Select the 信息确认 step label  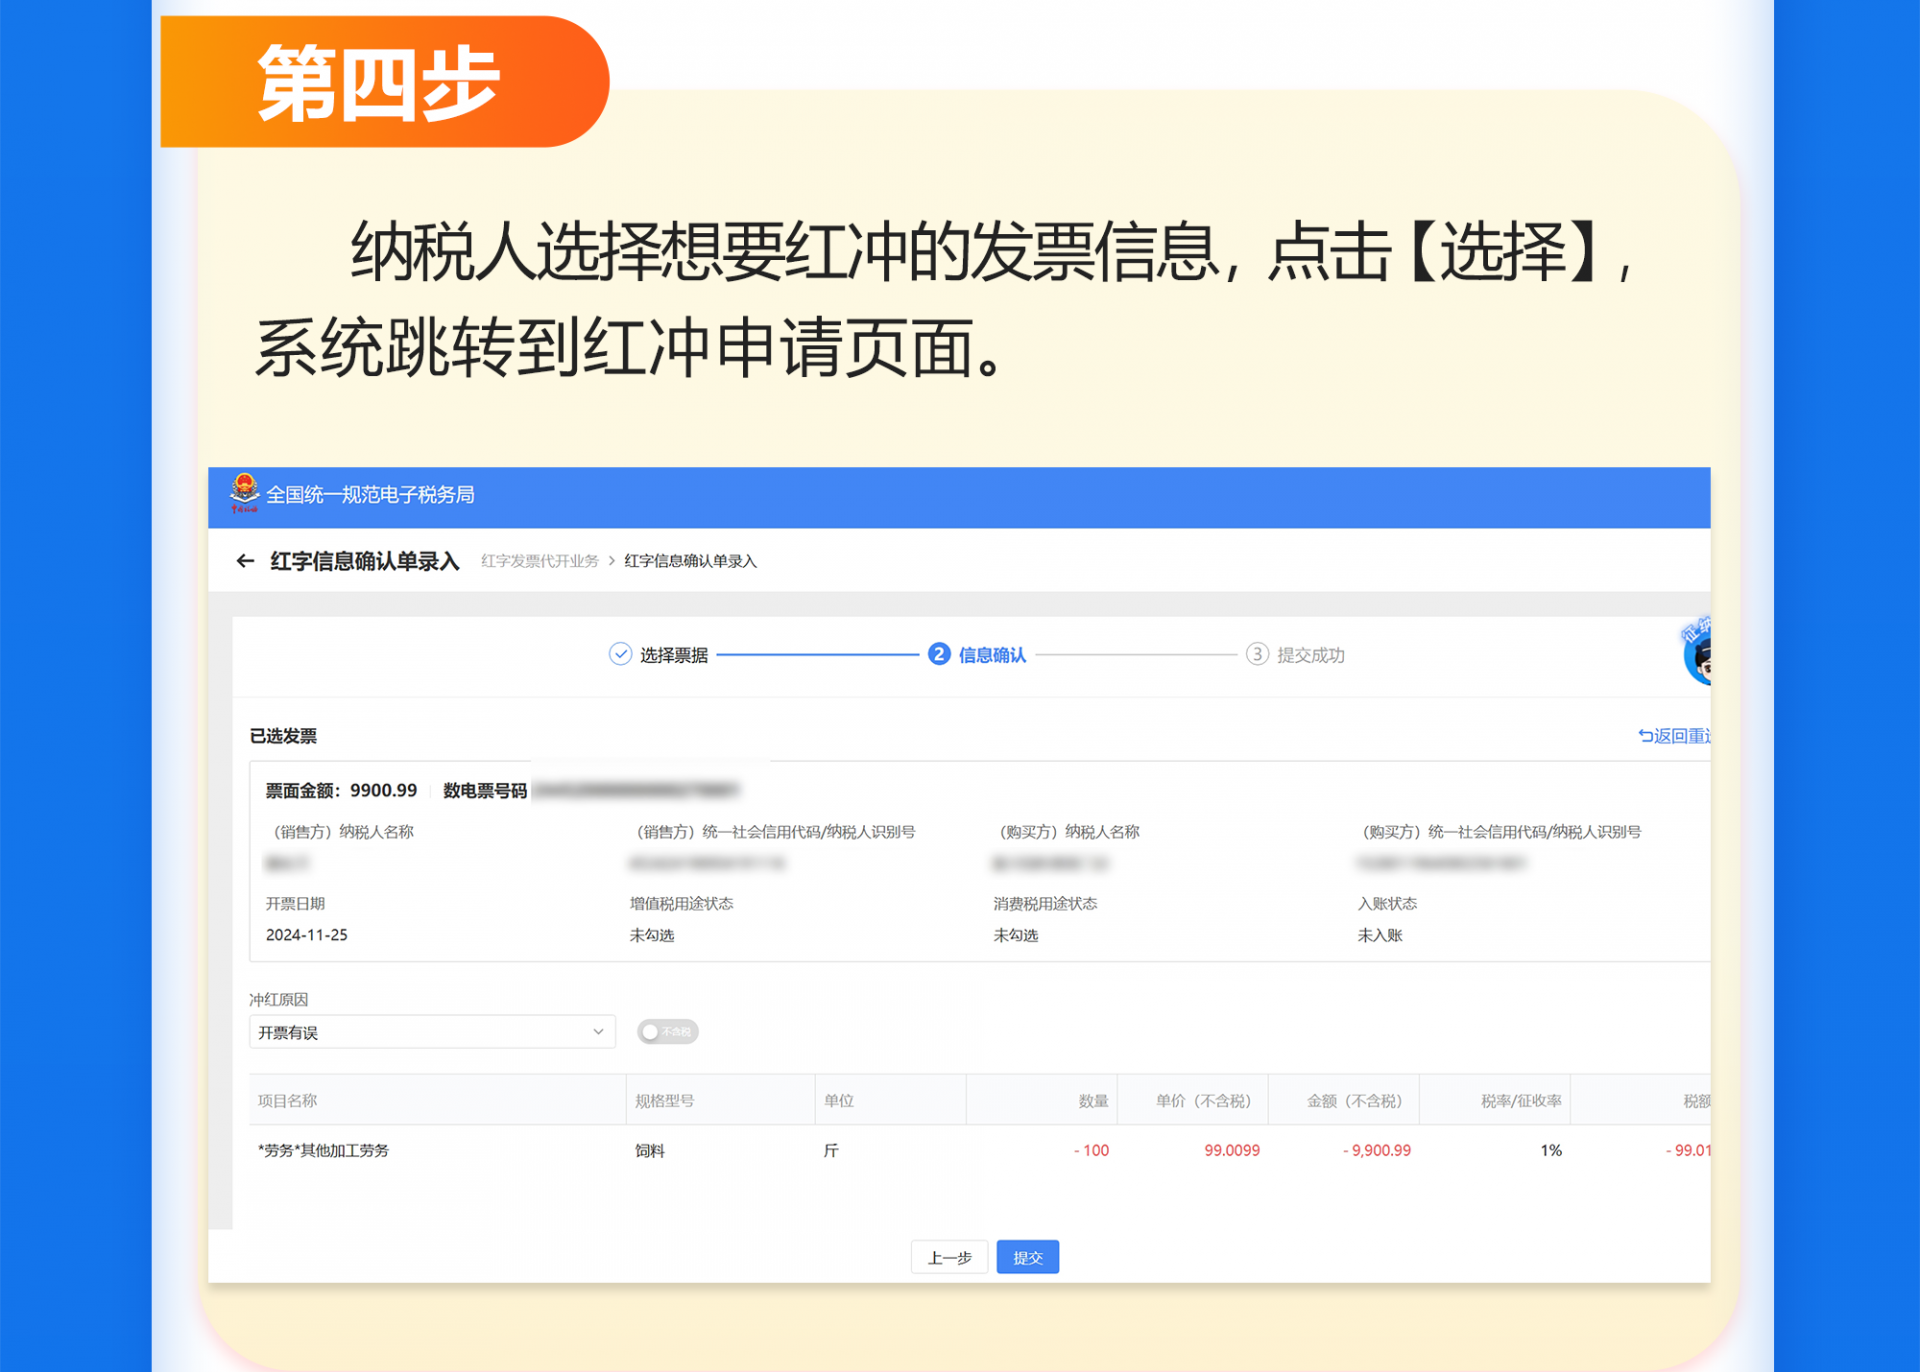tap(992, 655)
